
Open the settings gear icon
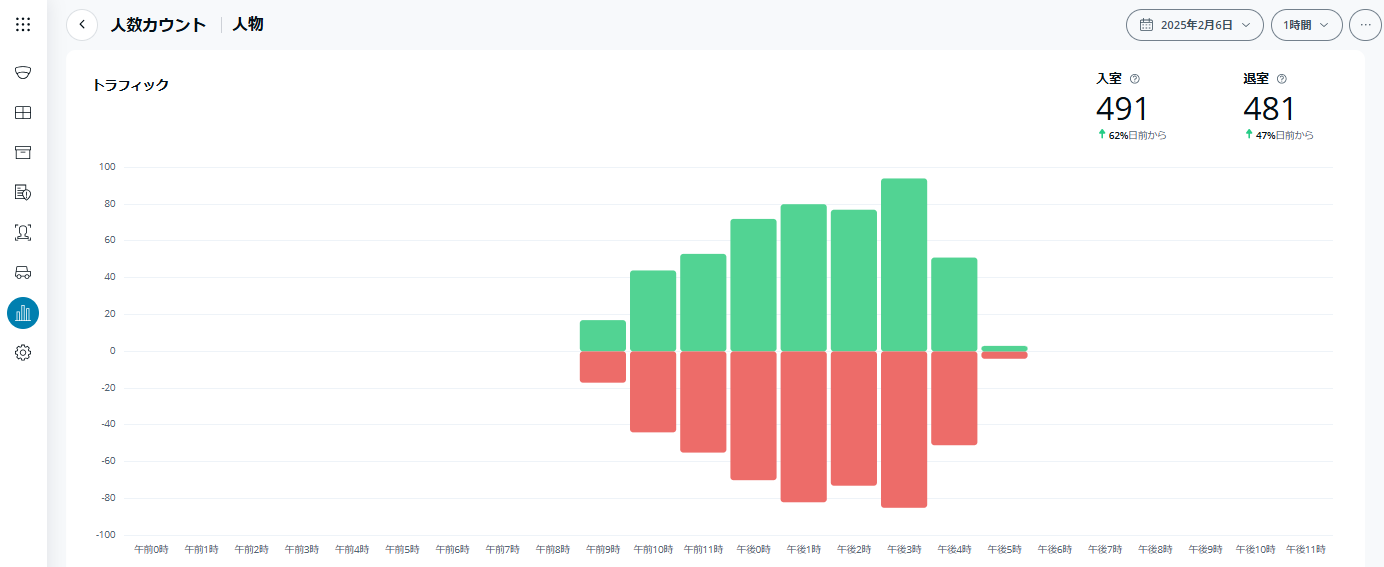tap(23, 353)
